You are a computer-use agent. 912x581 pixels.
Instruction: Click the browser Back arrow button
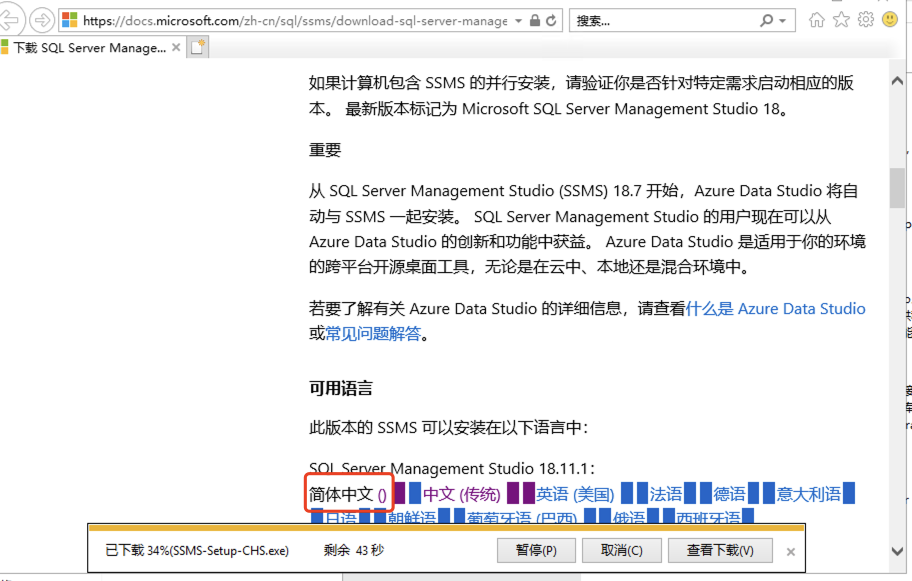[x=8, y=20]
